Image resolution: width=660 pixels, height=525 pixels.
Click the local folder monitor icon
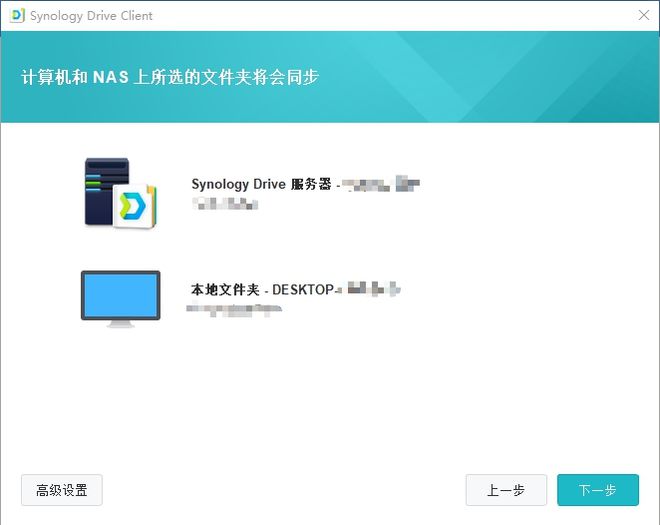point(120,299)
